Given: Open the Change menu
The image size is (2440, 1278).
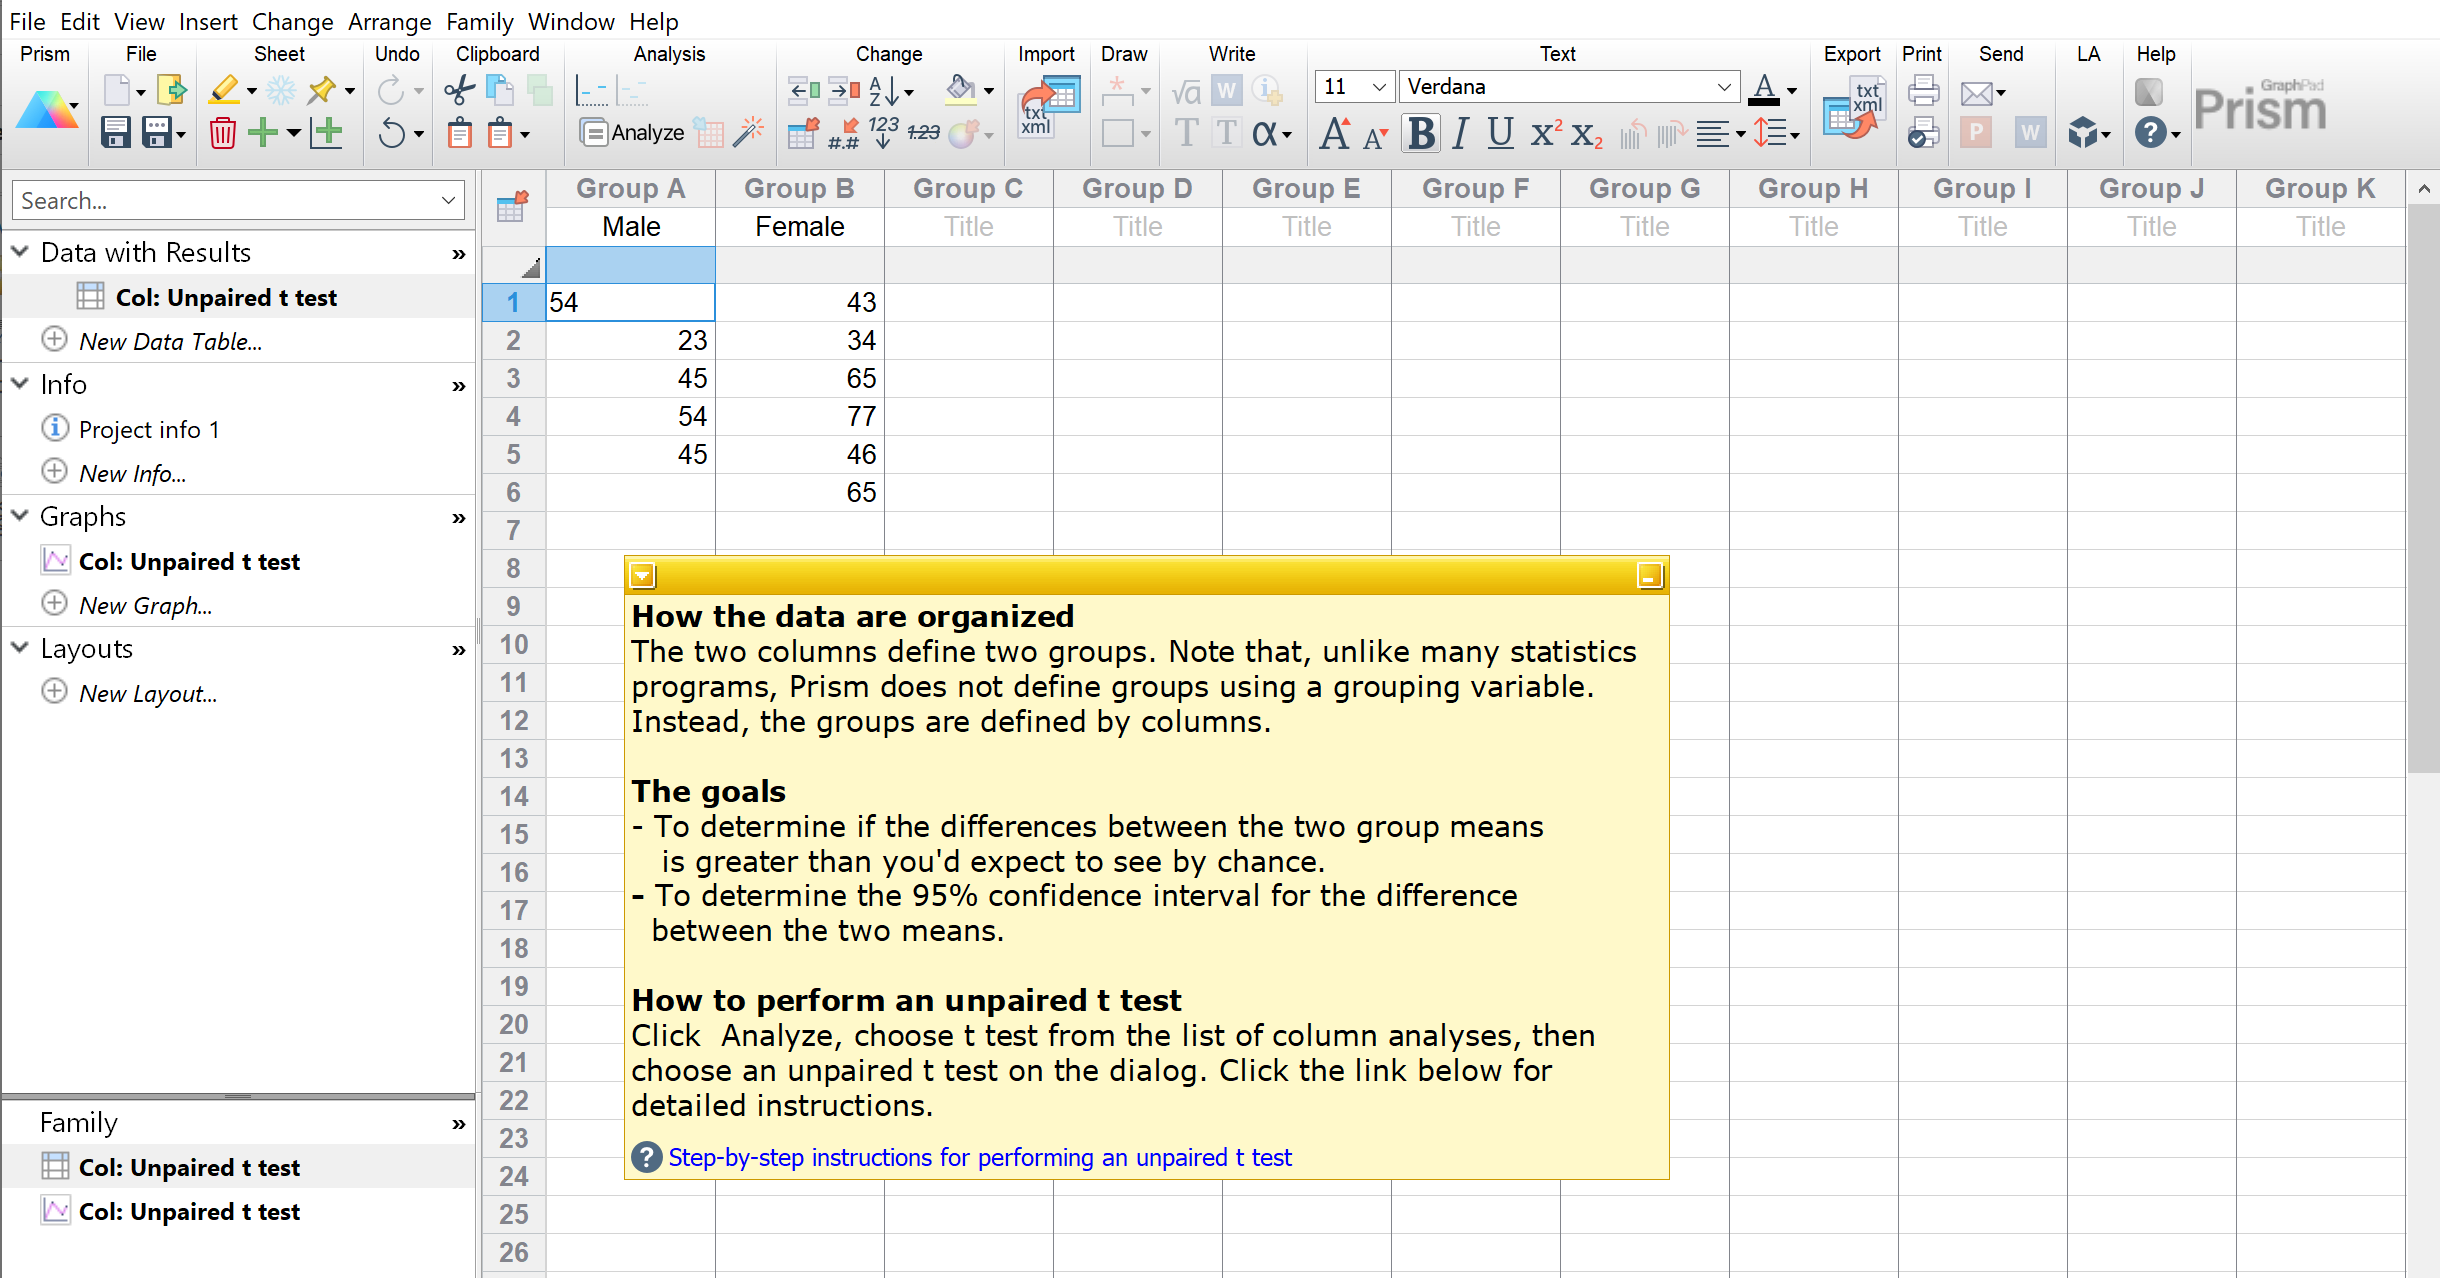Looking at the screenshot, I should 292,21.
